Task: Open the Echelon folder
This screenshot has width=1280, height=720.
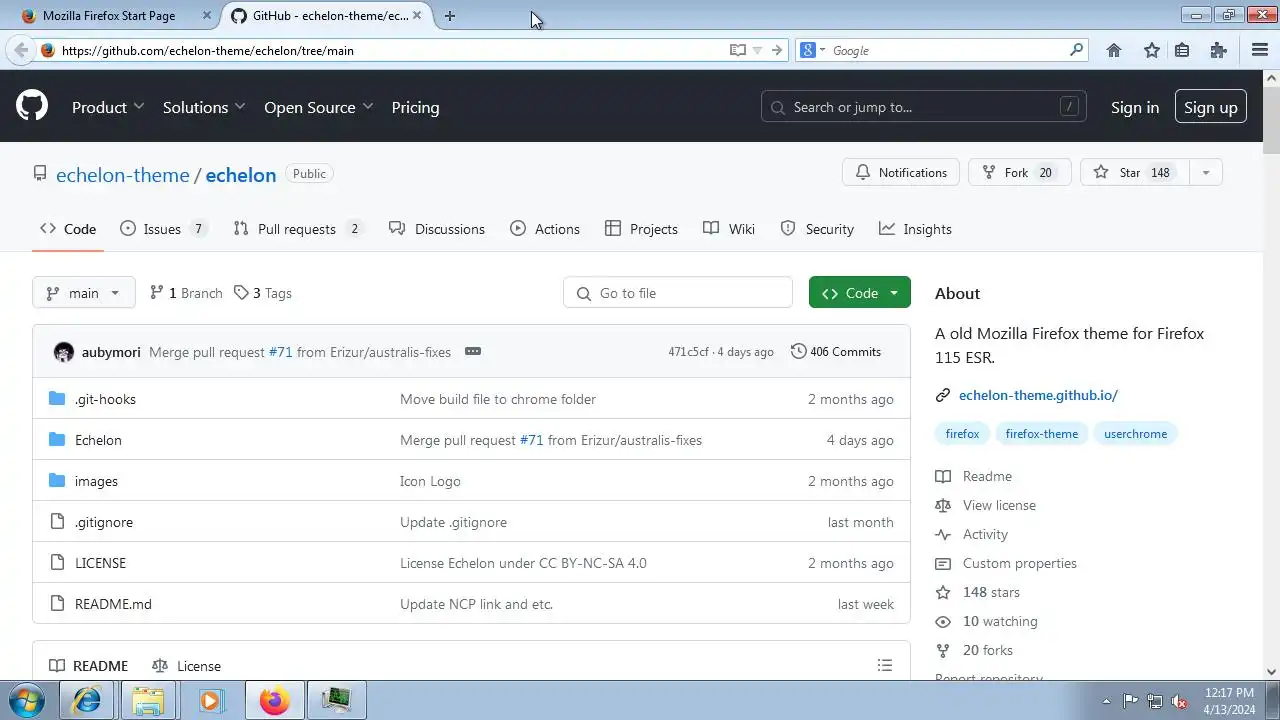Action: (98, 440)
